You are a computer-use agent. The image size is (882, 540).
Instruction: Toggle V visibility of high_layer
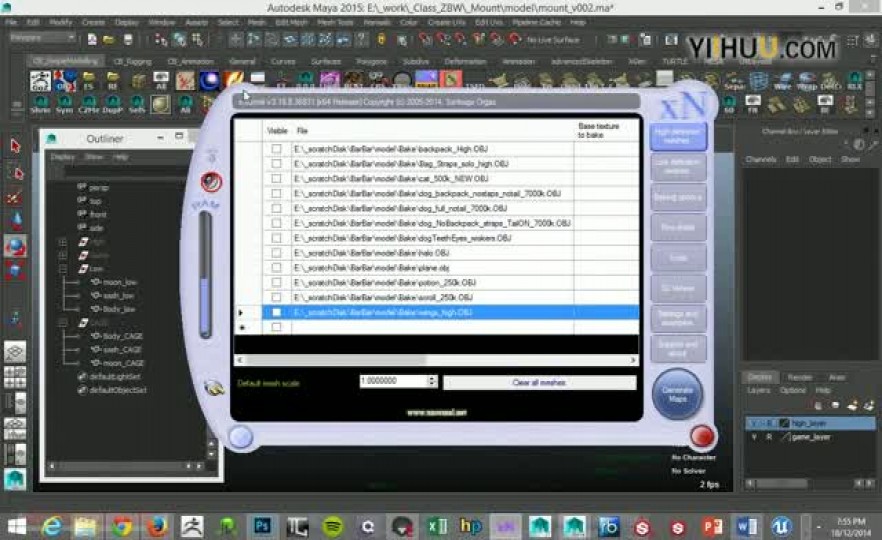[x=754, y=423]
